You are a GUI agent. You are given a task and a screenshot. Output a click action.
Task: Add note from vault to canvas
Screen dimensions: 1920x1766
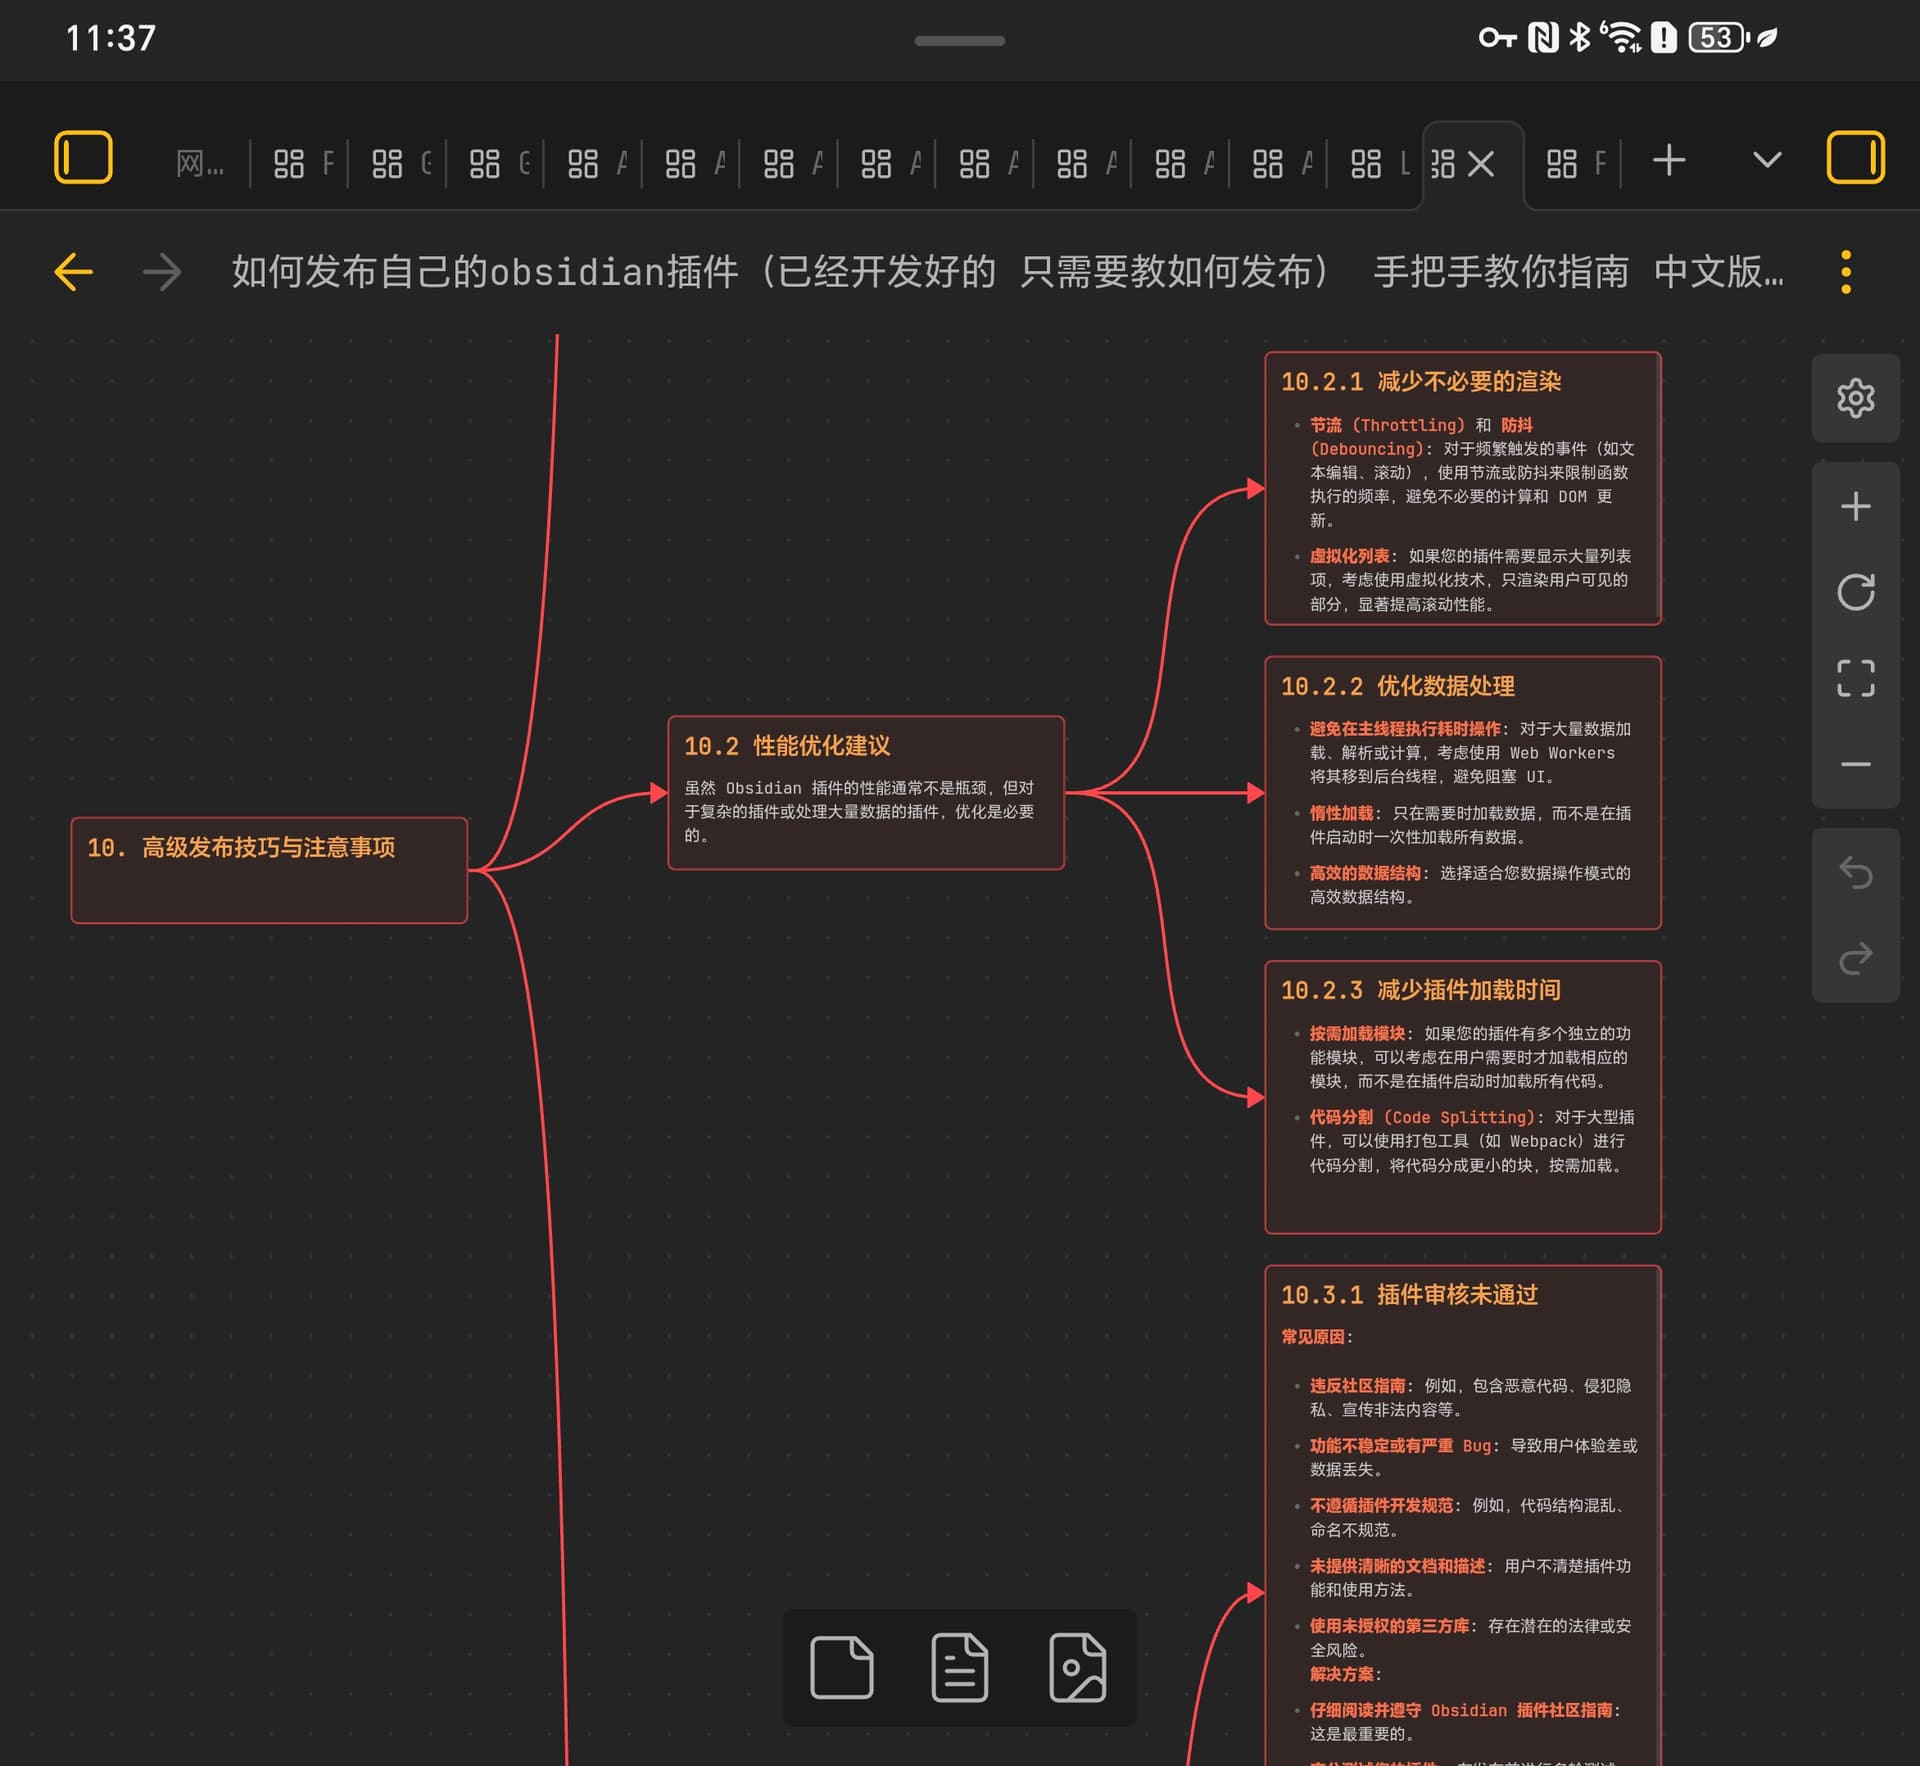coord(959,1667)
